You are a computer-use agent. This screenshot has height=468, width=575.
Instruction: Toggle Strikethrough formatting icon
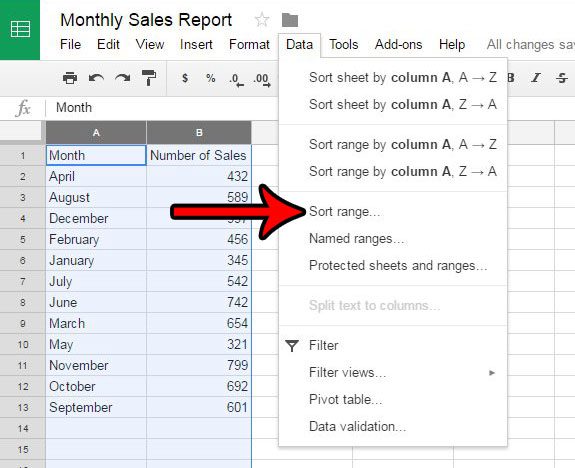point(562,78)
